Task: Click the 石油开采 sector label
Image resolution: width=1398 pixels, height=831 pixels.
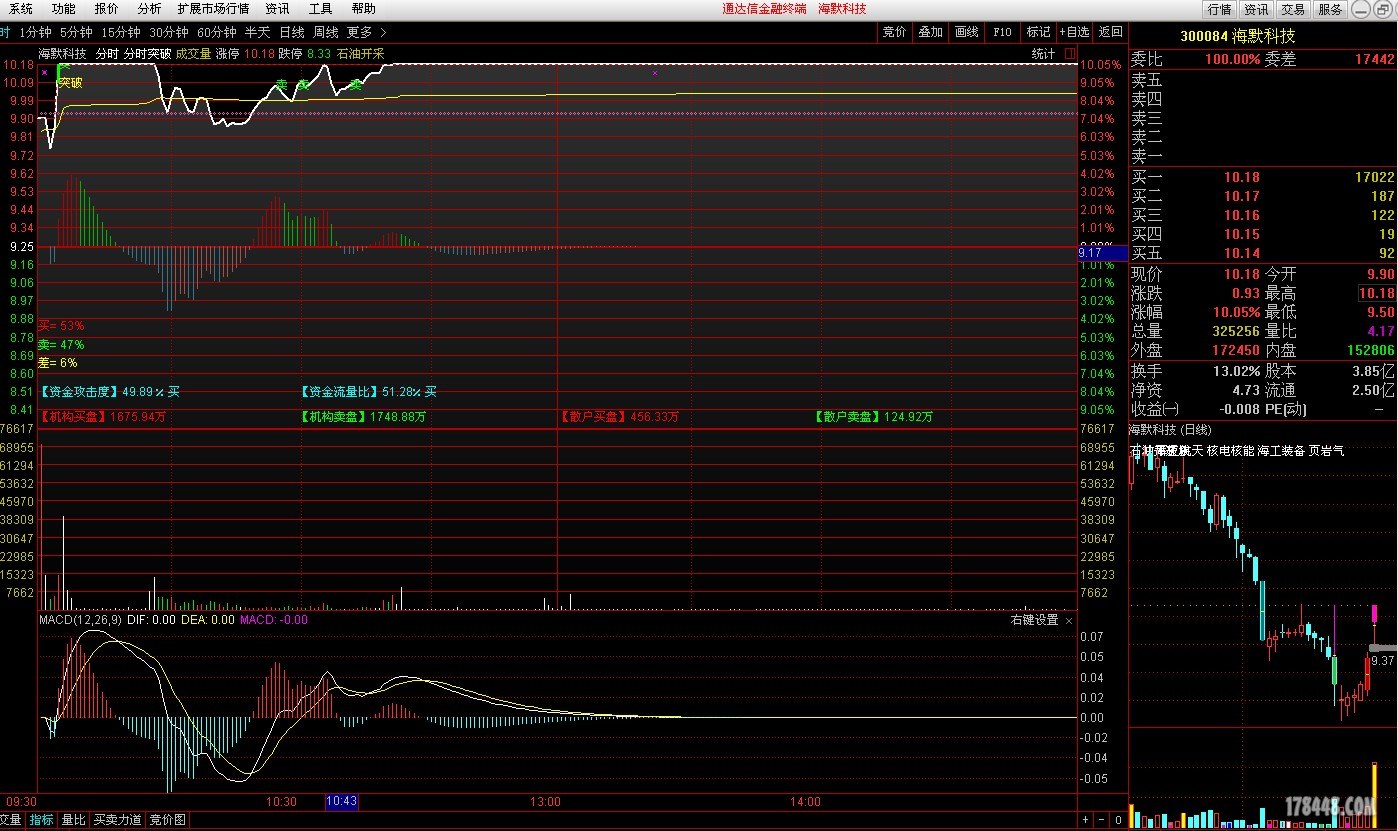Action: [361, 54]
